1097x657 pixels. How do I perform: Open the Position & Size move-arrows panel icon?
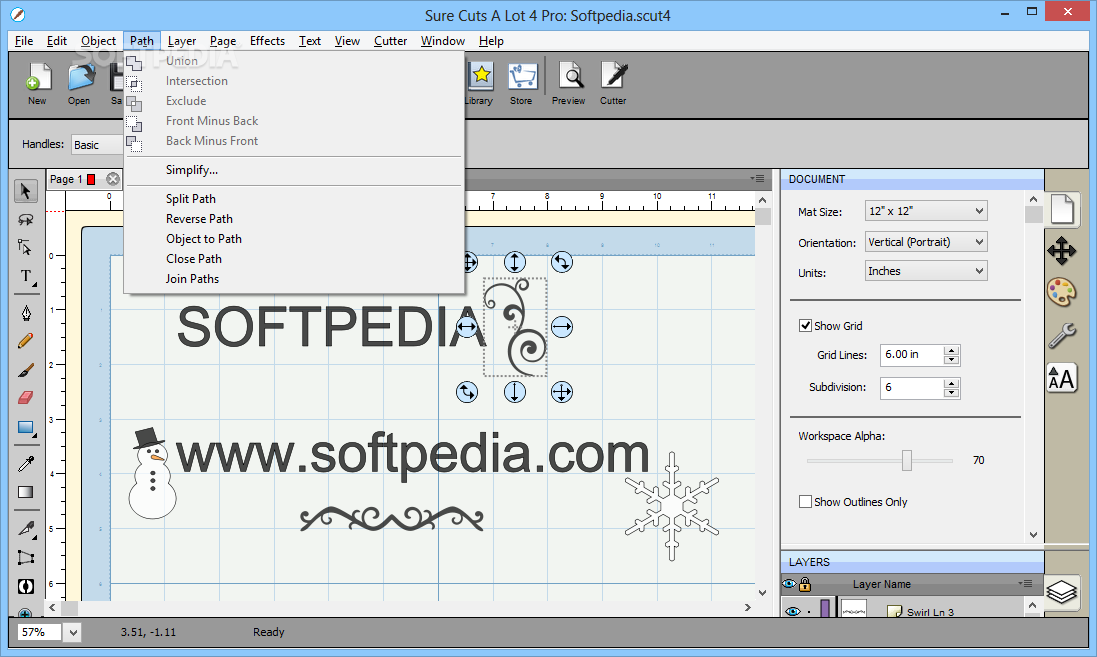coord(1062,250)
